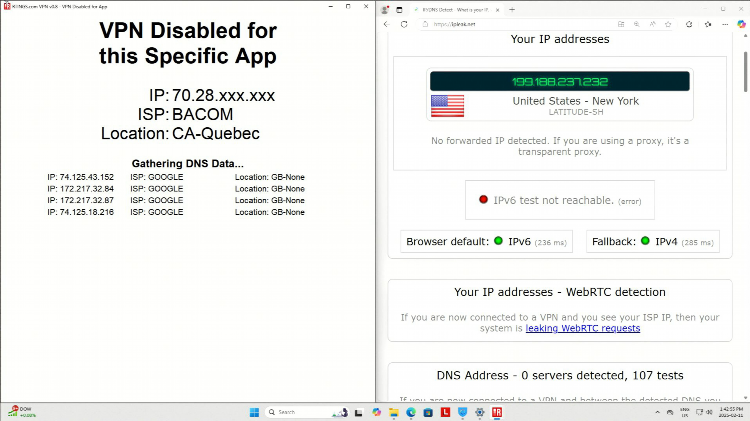Open gear settings app on taskbar
This screenshot has width=750, height=421.
[x=480, y=412]
